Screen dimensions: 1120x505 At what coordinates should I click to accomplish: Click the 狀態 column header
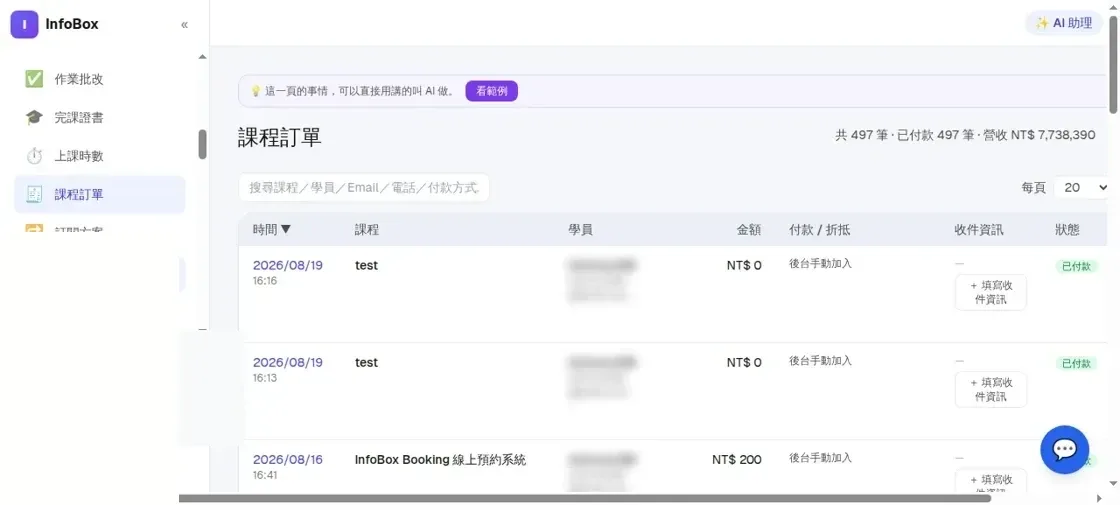1068,230
